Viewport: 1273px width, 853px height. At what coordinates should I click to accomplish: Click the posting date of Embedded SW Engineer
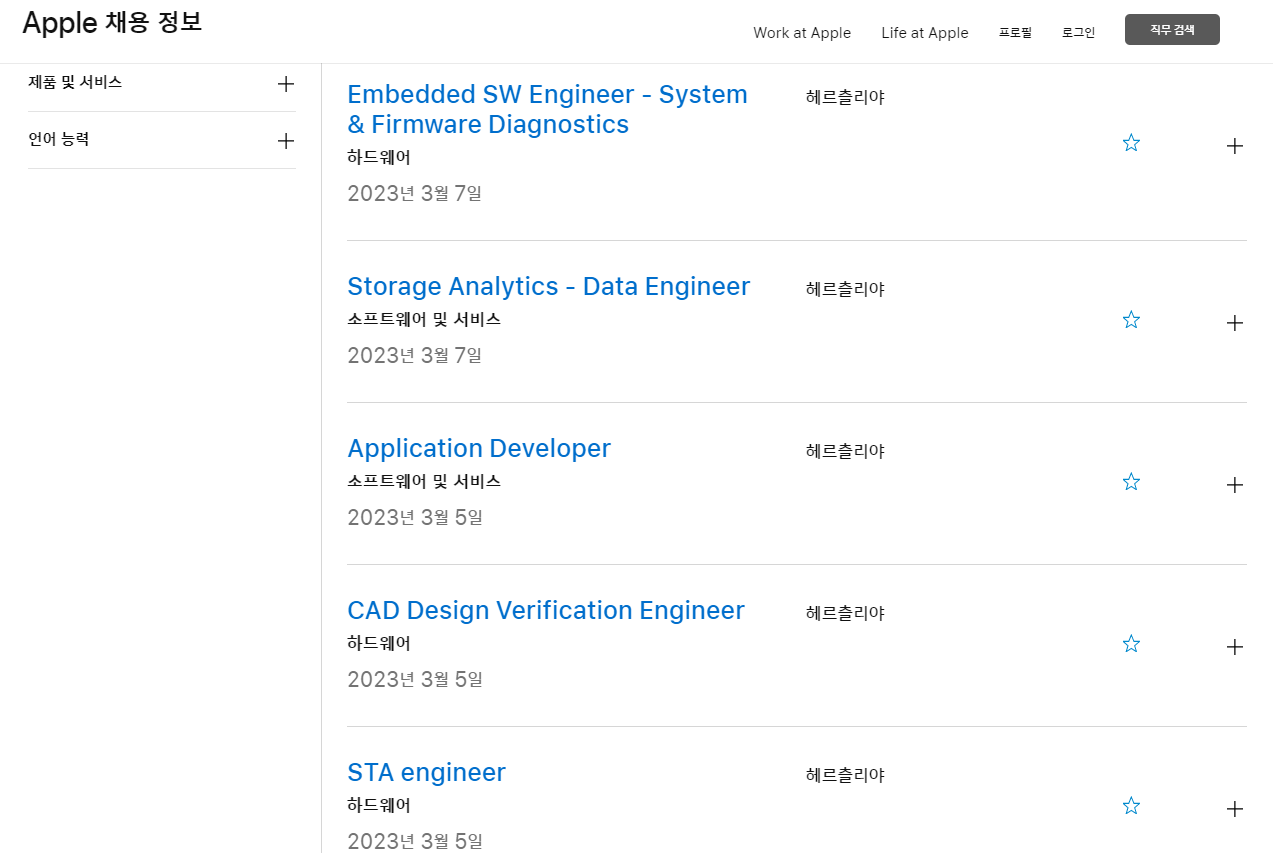415,193
